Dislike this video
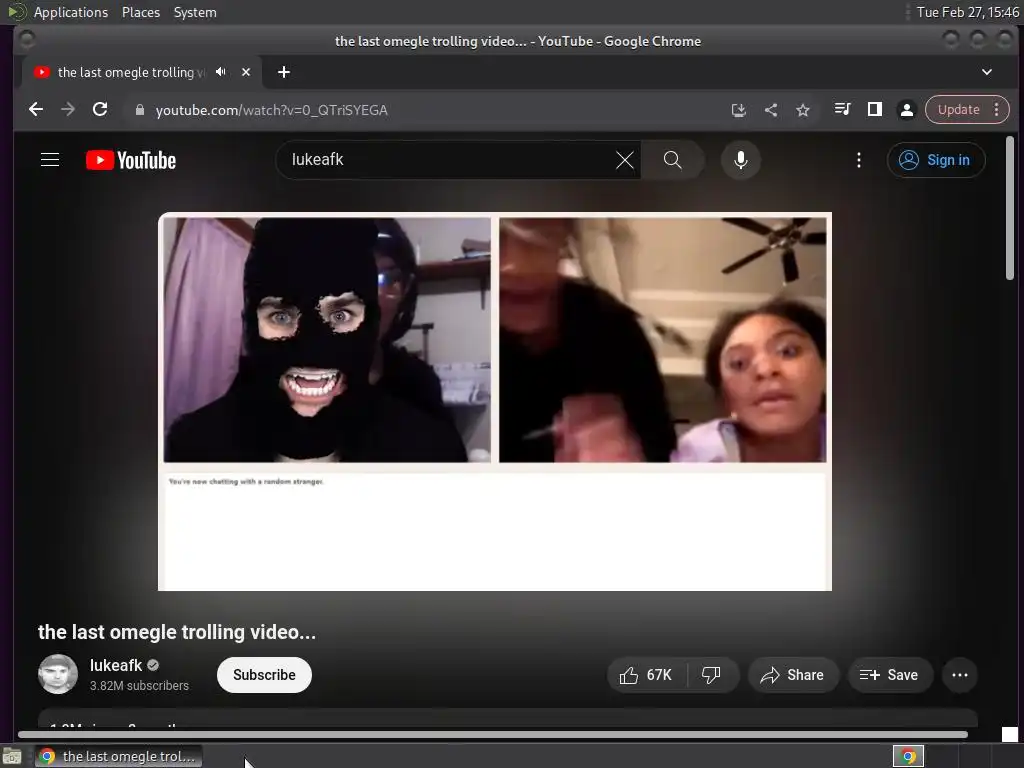Screen dimensions: 1024x768 click(x=712, y=675)
